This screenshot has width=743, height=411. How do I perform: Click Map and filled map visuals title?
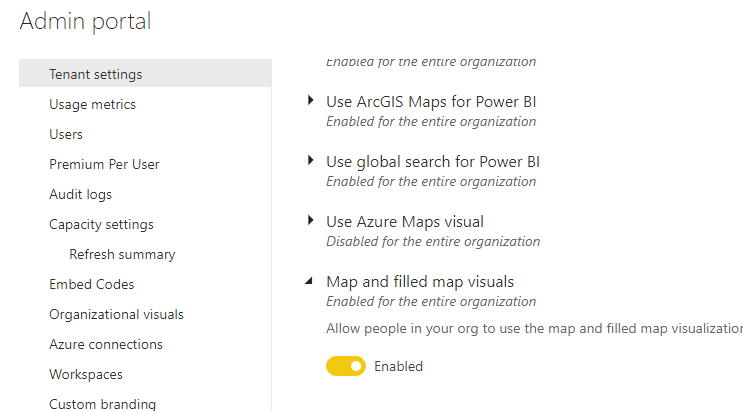(x=420, y=282)
